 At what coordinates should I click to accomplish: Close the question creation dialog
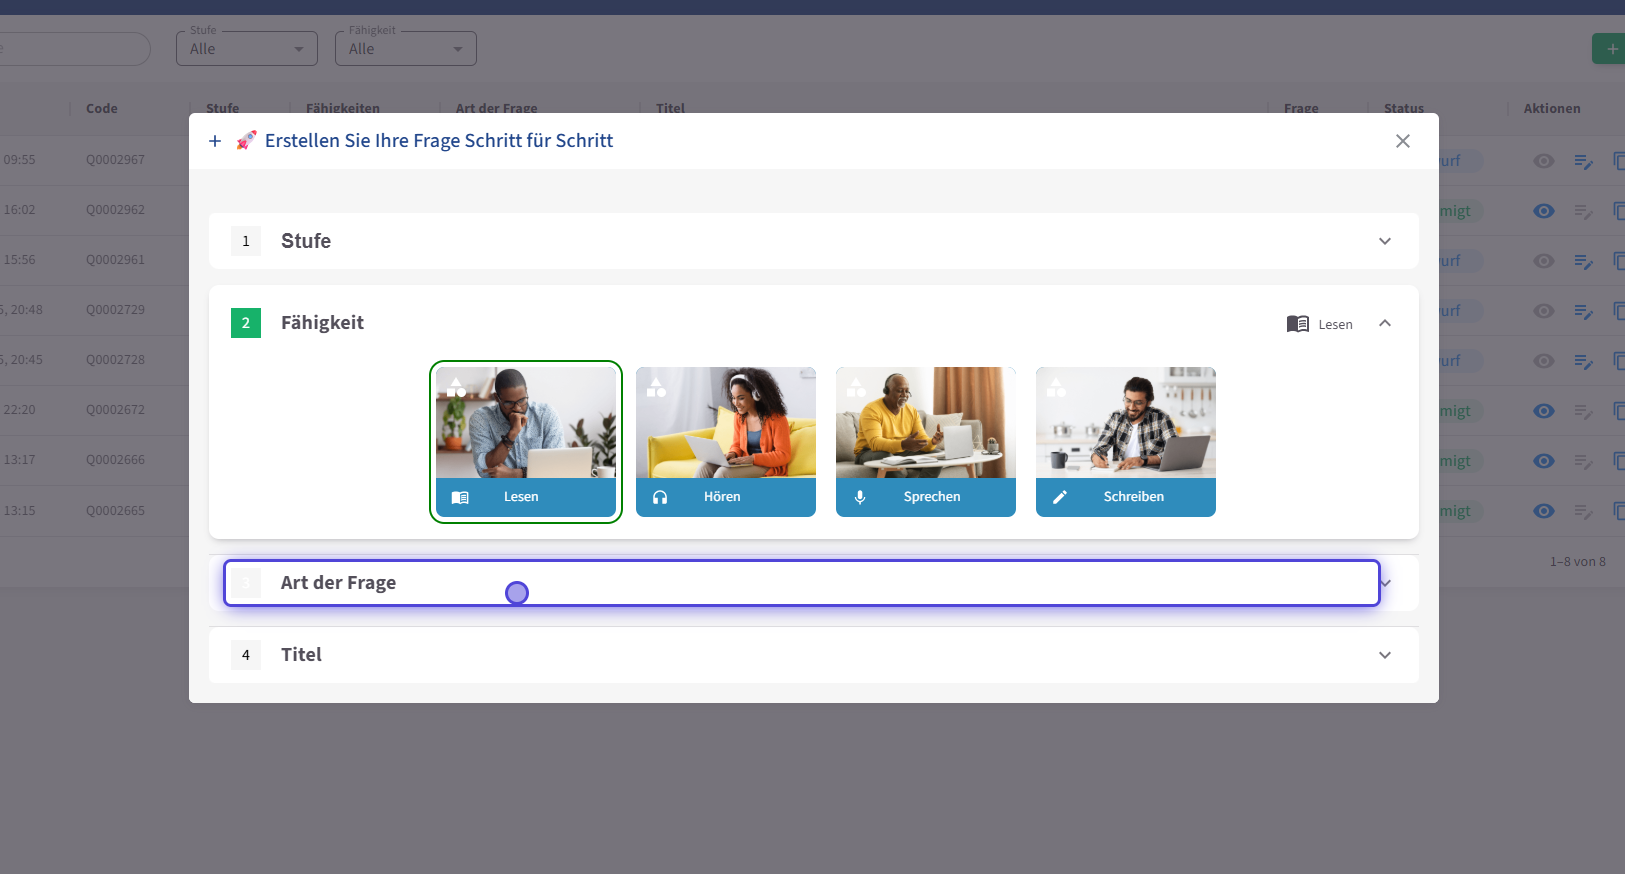coord(1402,141)
